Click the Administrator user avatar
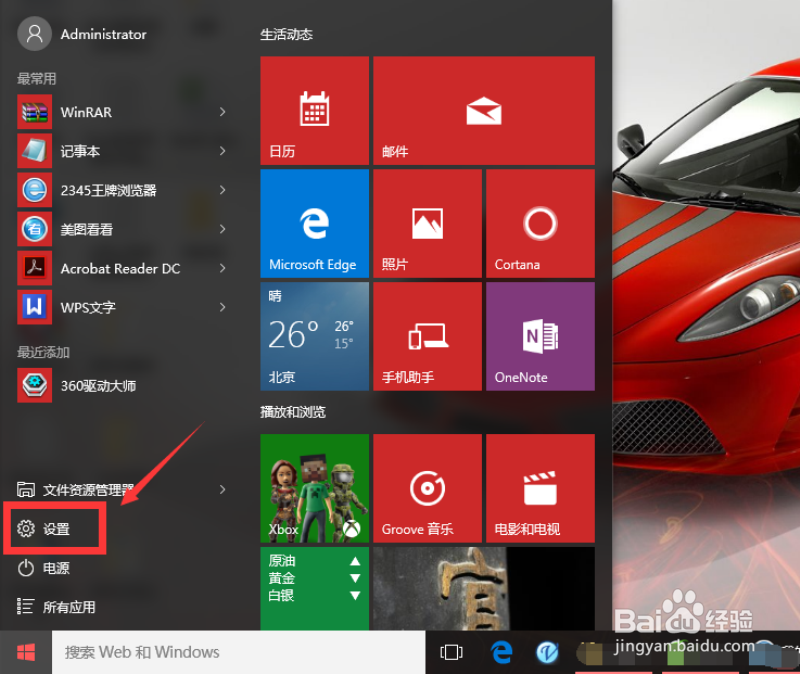Viewport: 800px width, 674px height. 35,34
